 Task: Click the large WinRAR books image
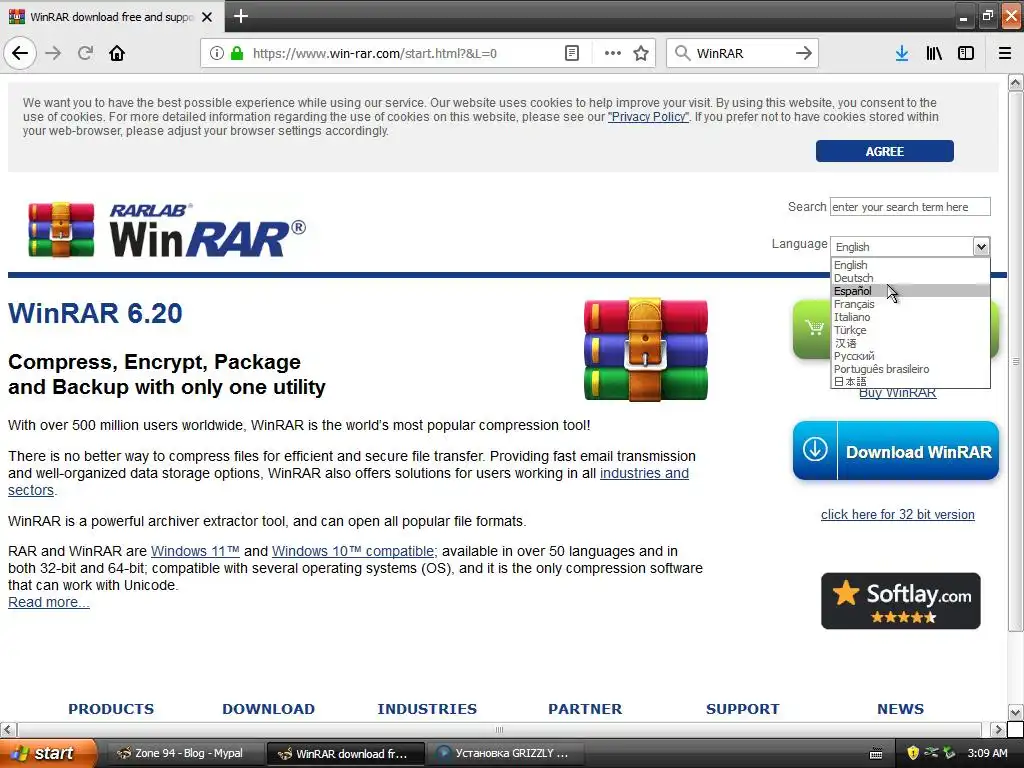pyautogui.click(x=646, y=349)
